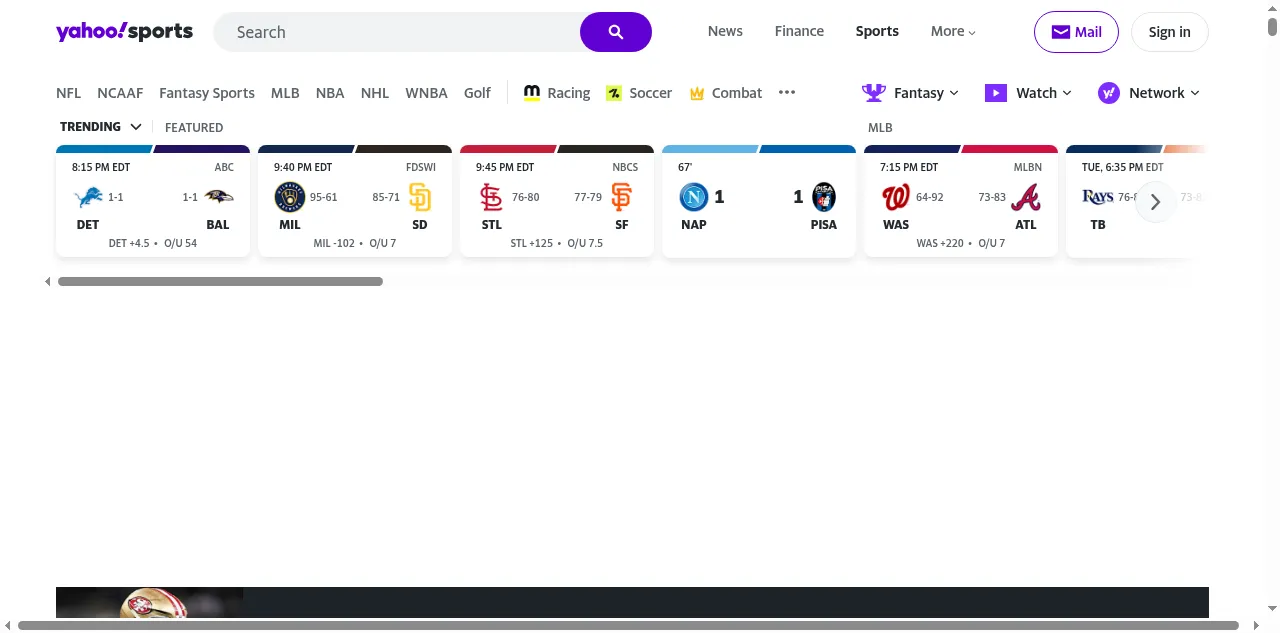Click the Watch play icon
The width and height of the screenshot is (1280, 633).
996,93
